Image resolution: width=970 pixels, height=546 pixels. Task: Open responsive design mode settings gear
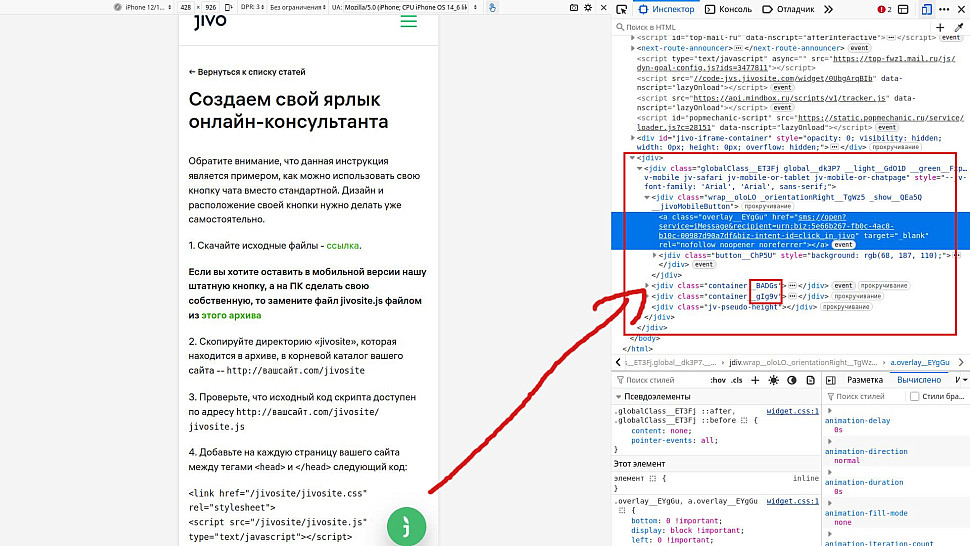pos(588,7)
